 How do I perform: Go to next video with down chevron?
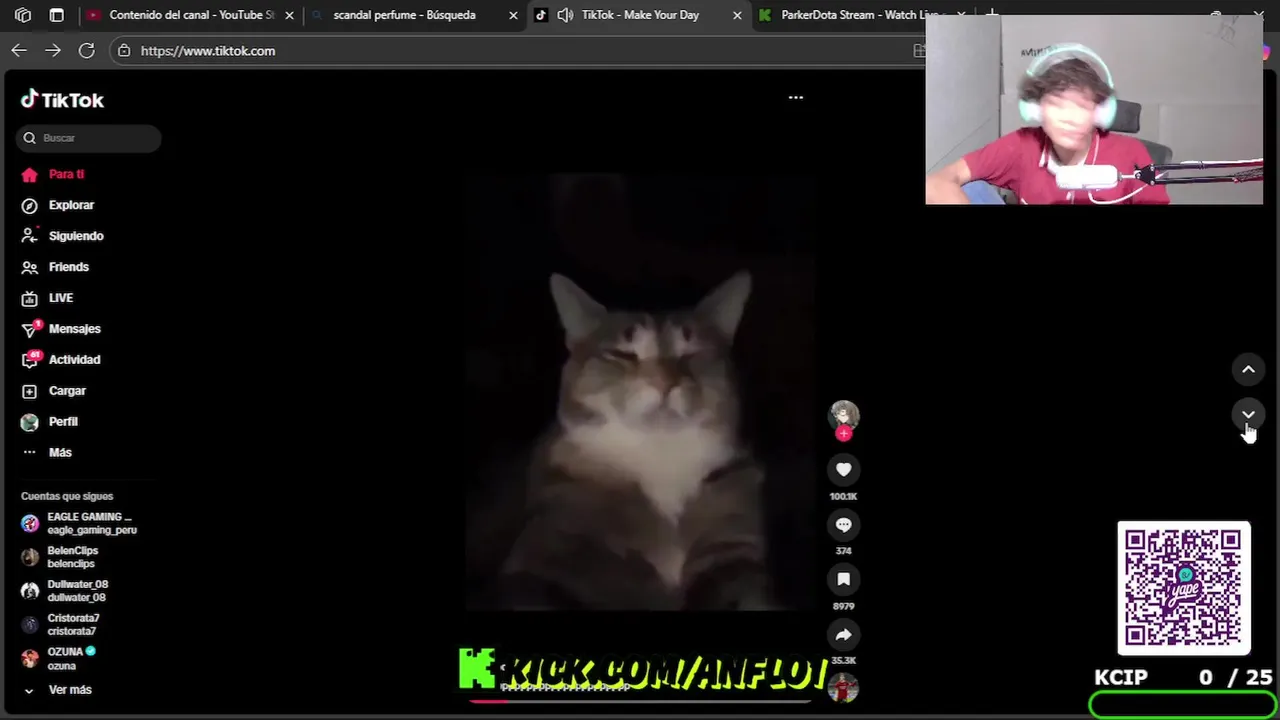tap(1248, 414)
